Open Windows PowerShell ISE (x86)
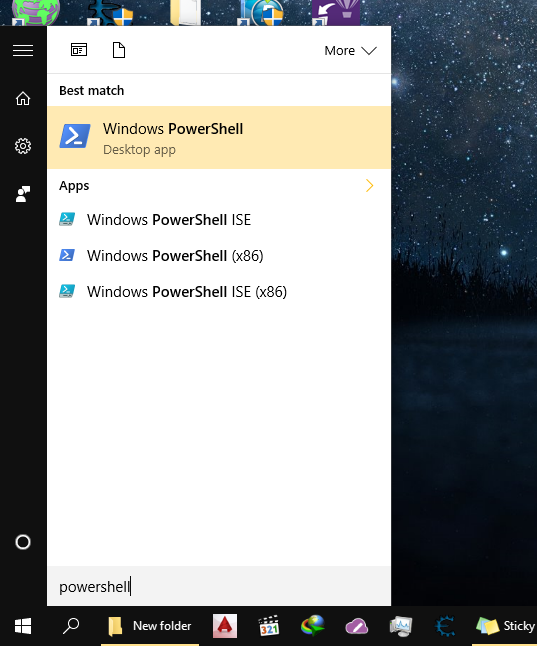This screenshot has height=647, width=537. pyautogui.click(x=219, y=292)
